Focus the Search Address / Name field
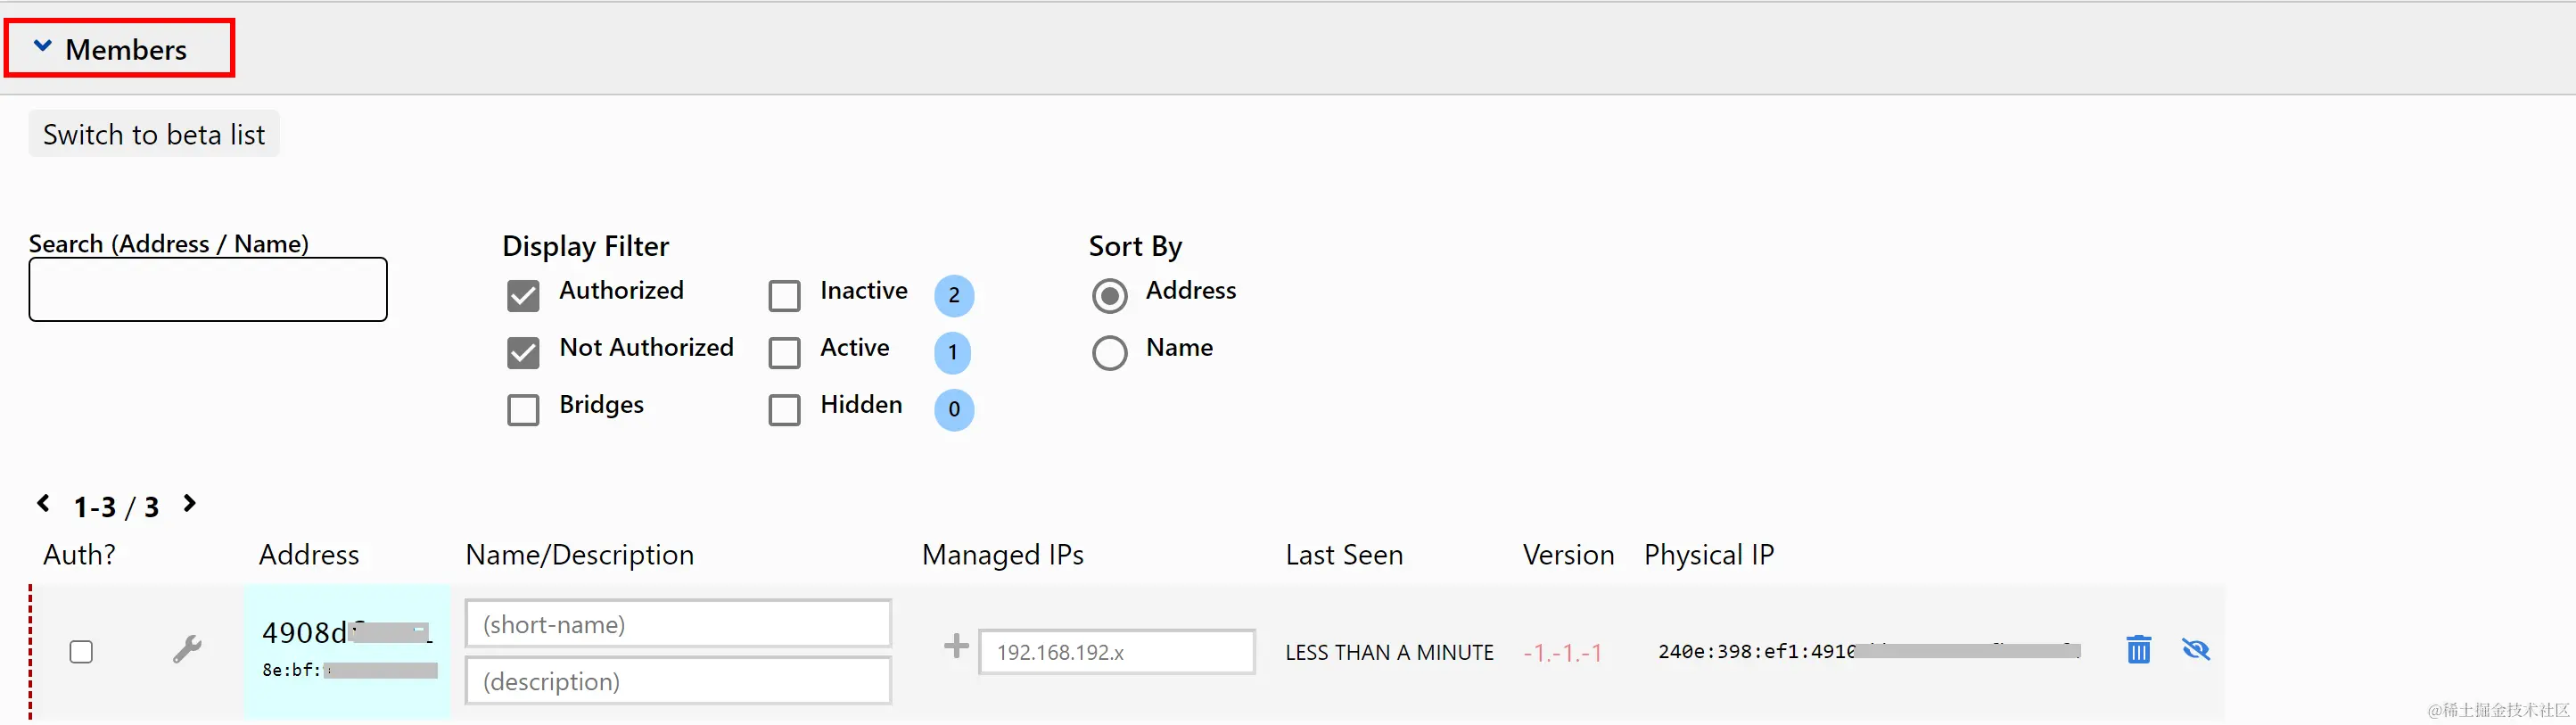2576x725 pixels. point(208,289)
